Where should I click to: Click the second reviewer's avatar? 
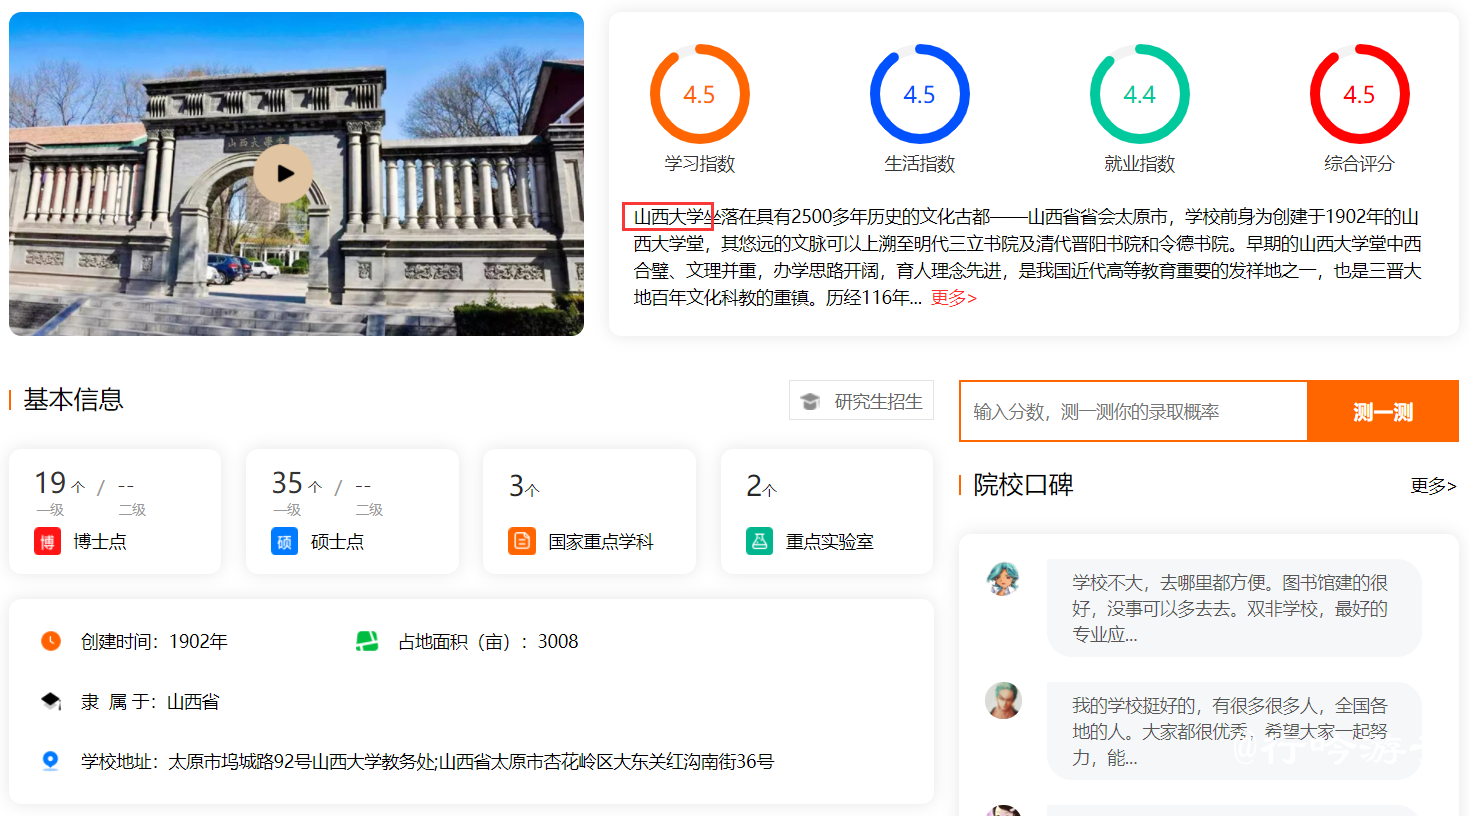(1003, 700)
